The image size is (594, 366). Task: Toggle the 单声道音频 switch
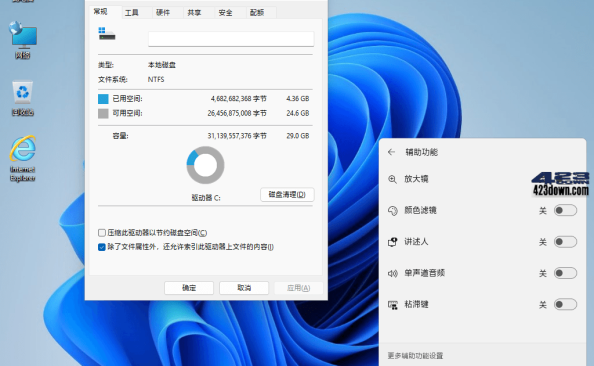(x=565, y=273)
